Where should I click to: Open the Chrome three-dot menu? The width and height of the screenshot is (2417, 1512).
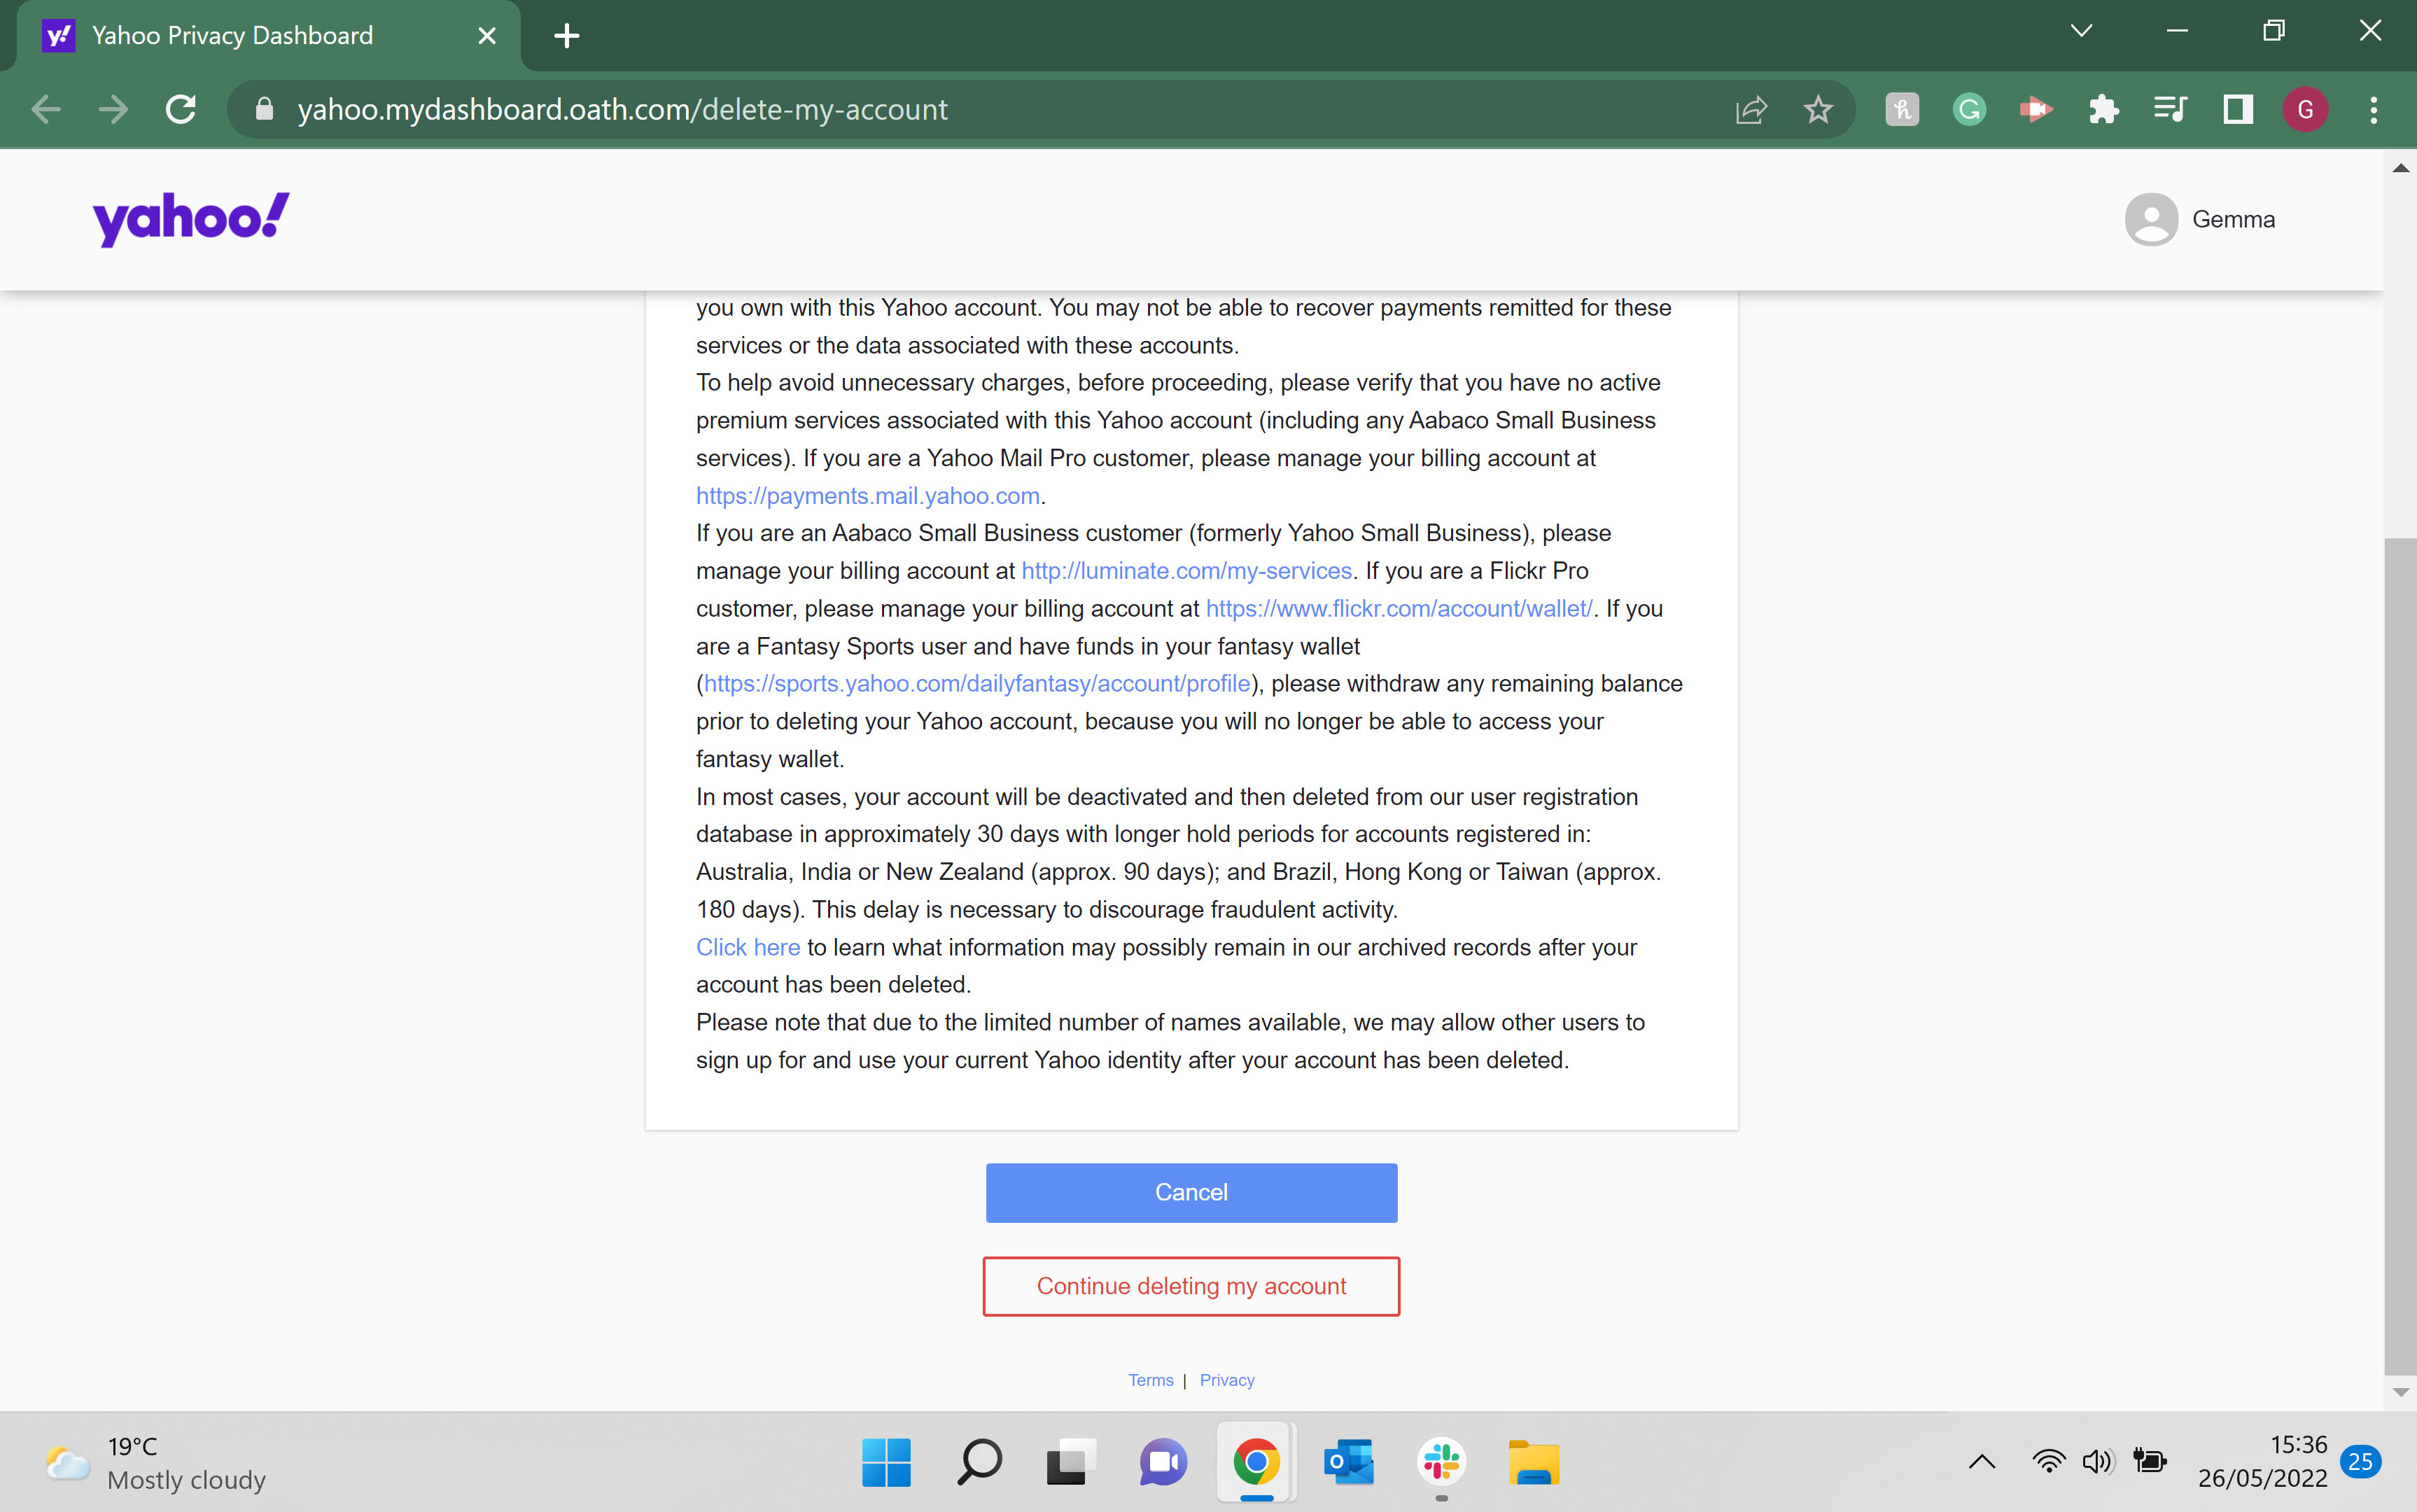2373,109
